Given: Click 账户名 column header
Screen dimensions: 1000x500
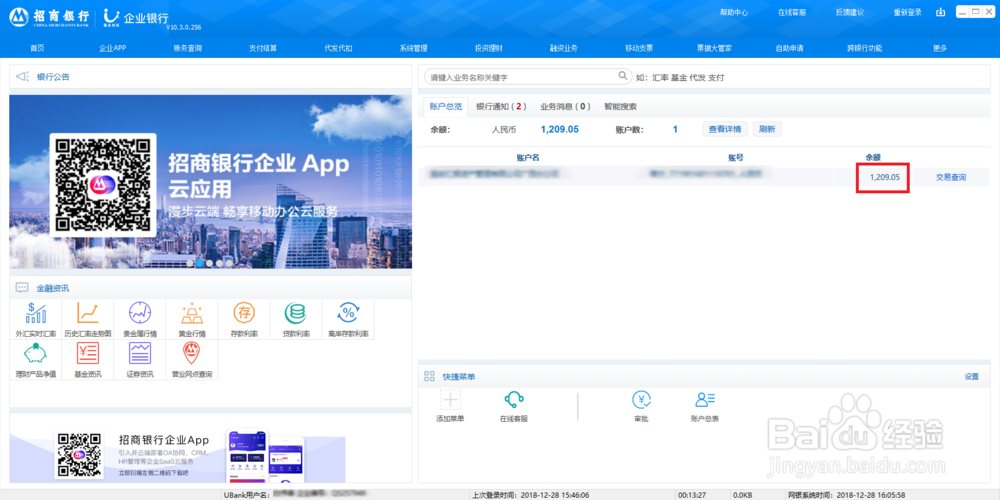Looking at the screenshot, I should coord(528,157).
